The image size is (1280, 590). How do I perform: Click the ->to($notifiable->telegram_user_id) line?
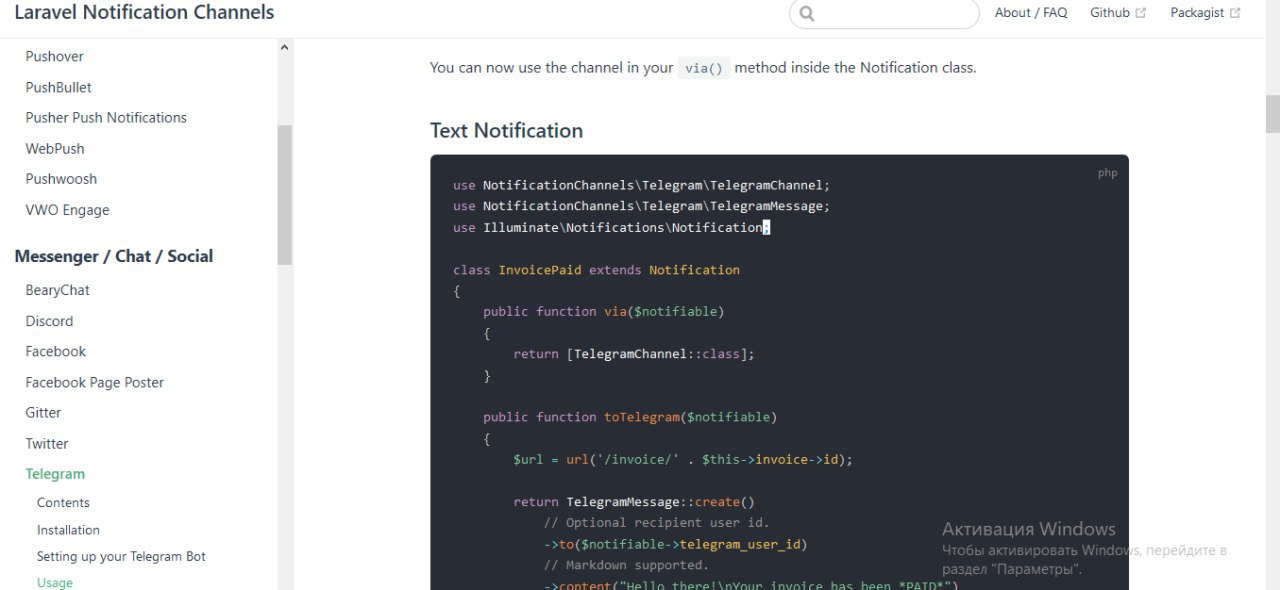coord(675,545)
